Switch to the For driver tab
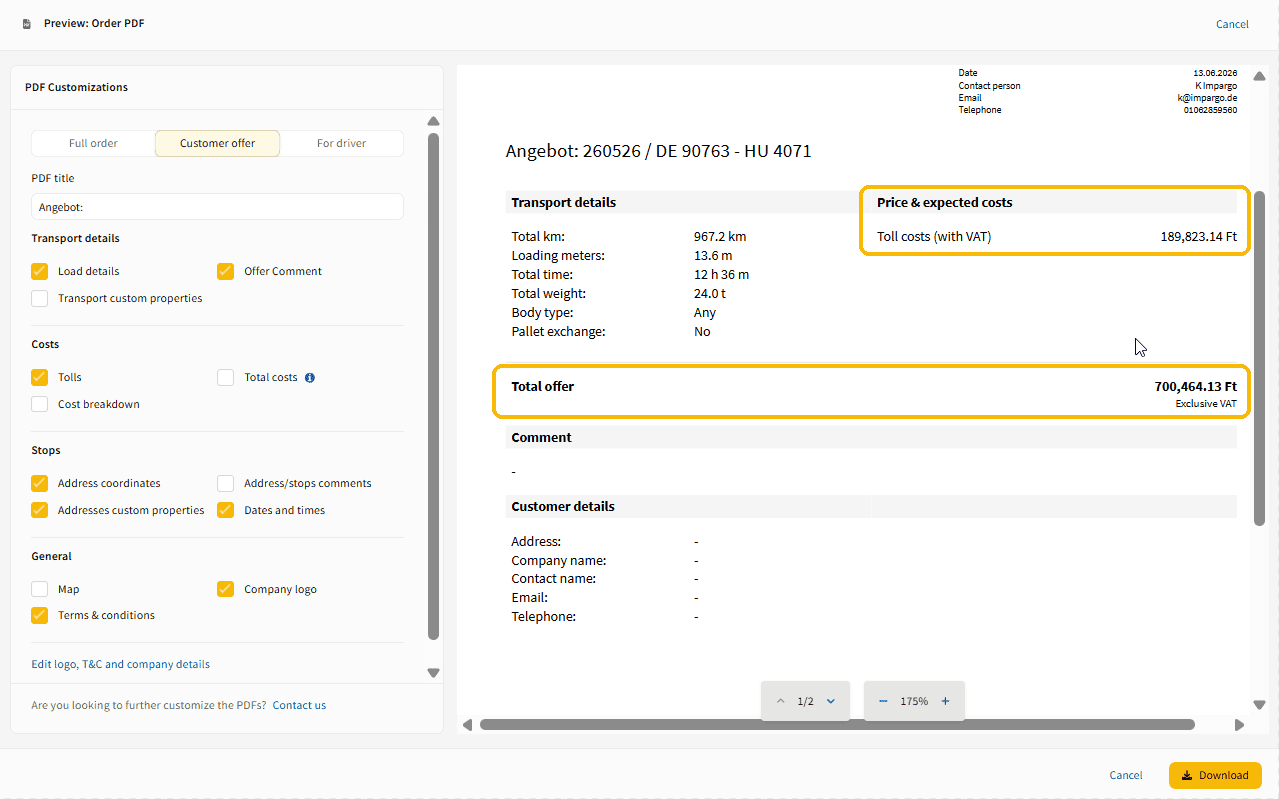The width and height of the screenshot is (1279, 799). 341,143
